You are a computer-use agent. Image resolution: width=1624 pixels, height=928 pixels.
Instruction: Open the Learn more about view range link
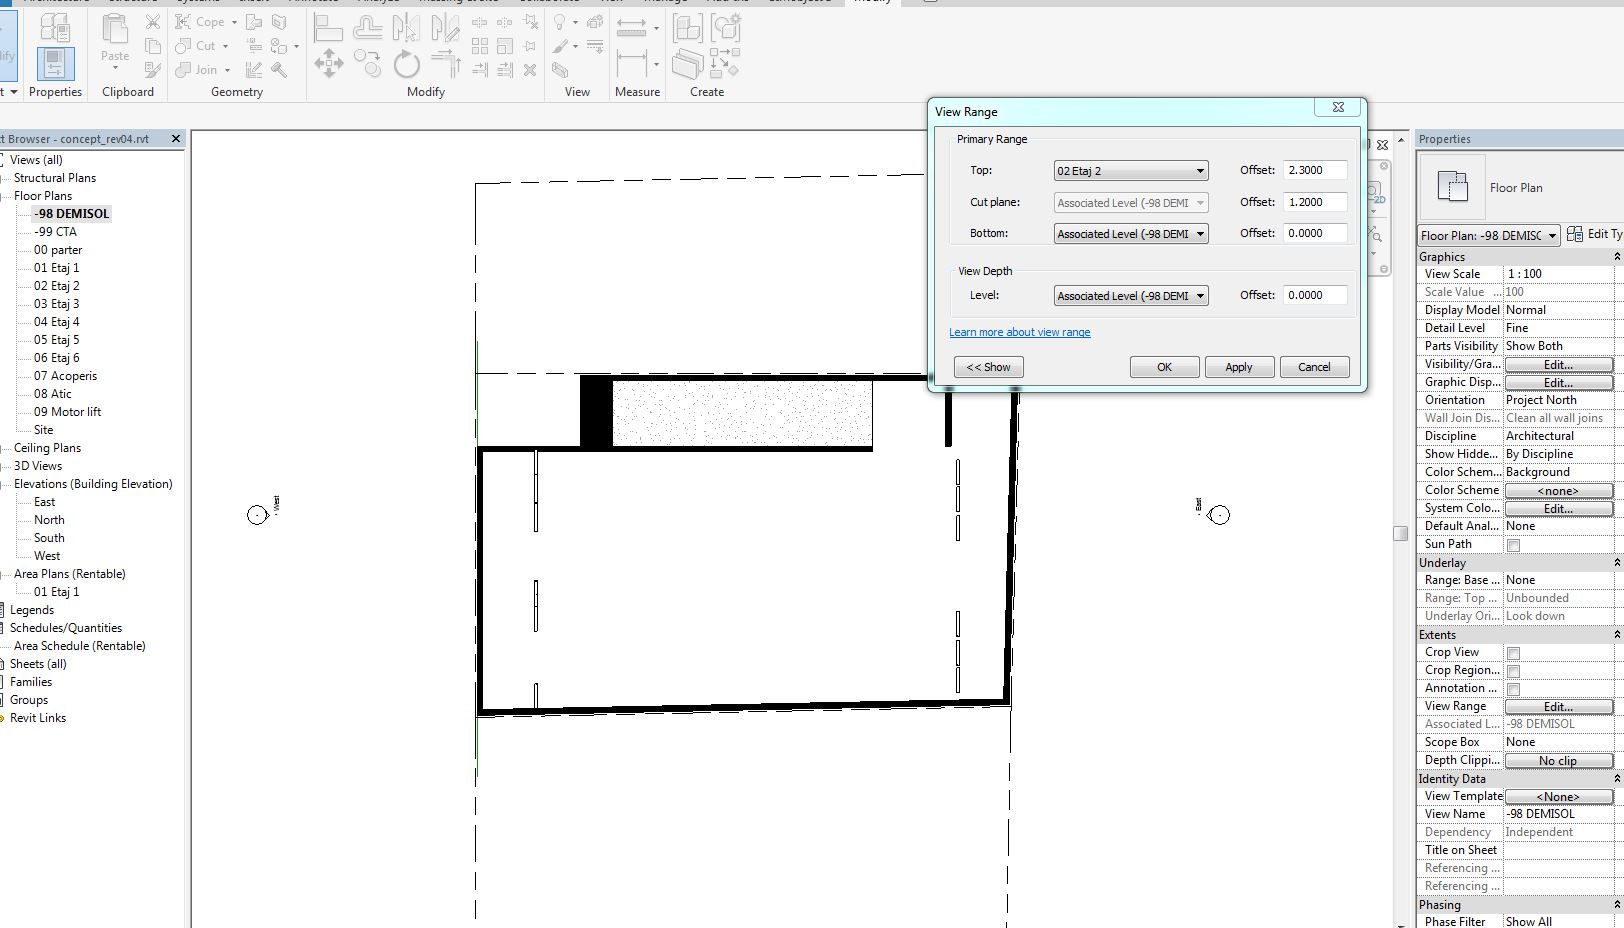(1020, 332)
